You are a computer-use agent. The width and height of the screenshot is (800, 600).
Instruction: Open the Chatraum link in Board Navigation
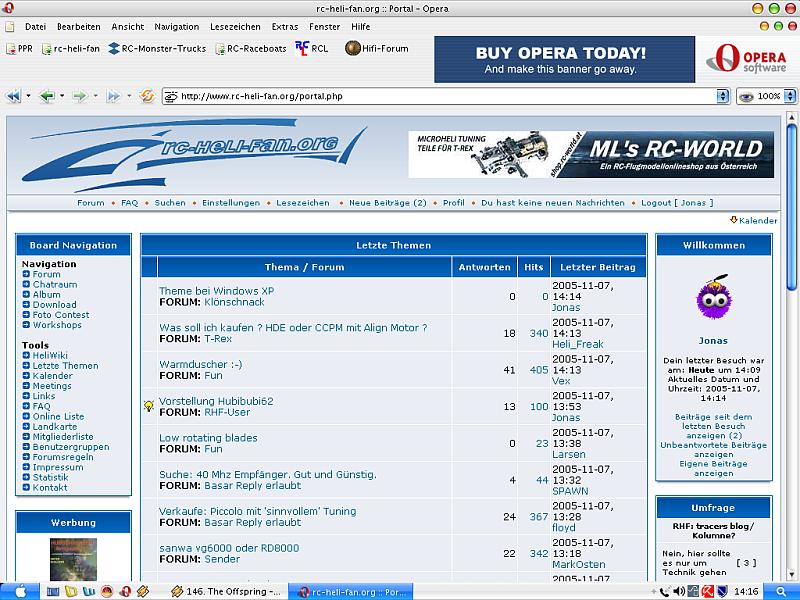55,284
